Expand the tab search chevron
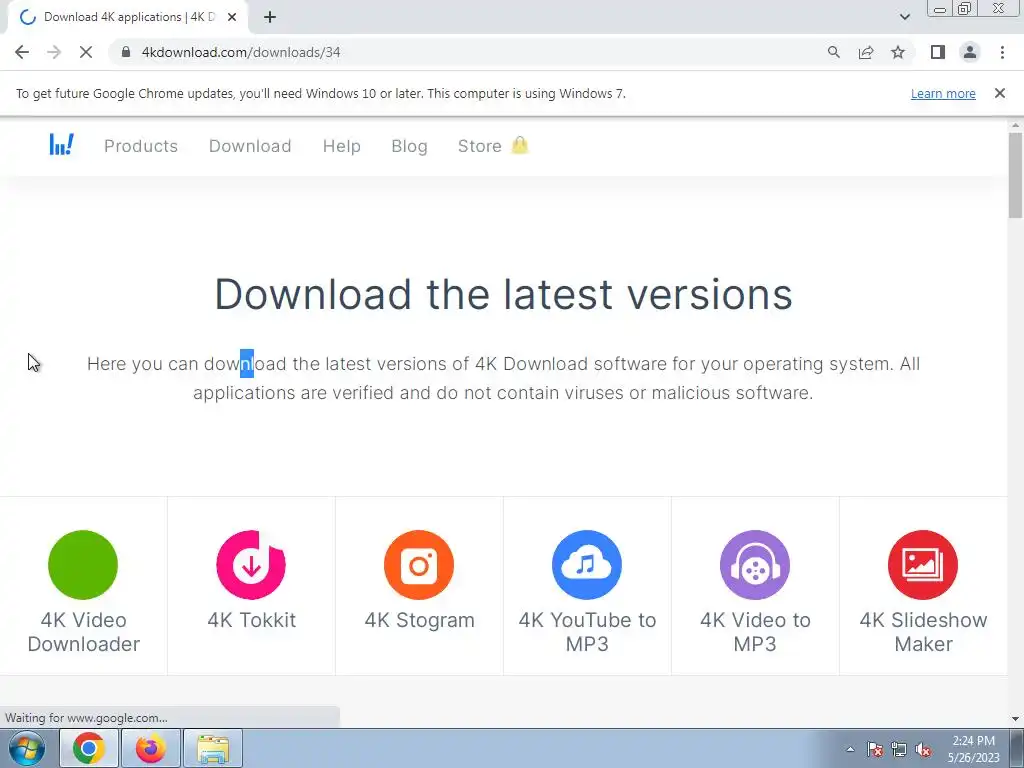 pos(904,17)
